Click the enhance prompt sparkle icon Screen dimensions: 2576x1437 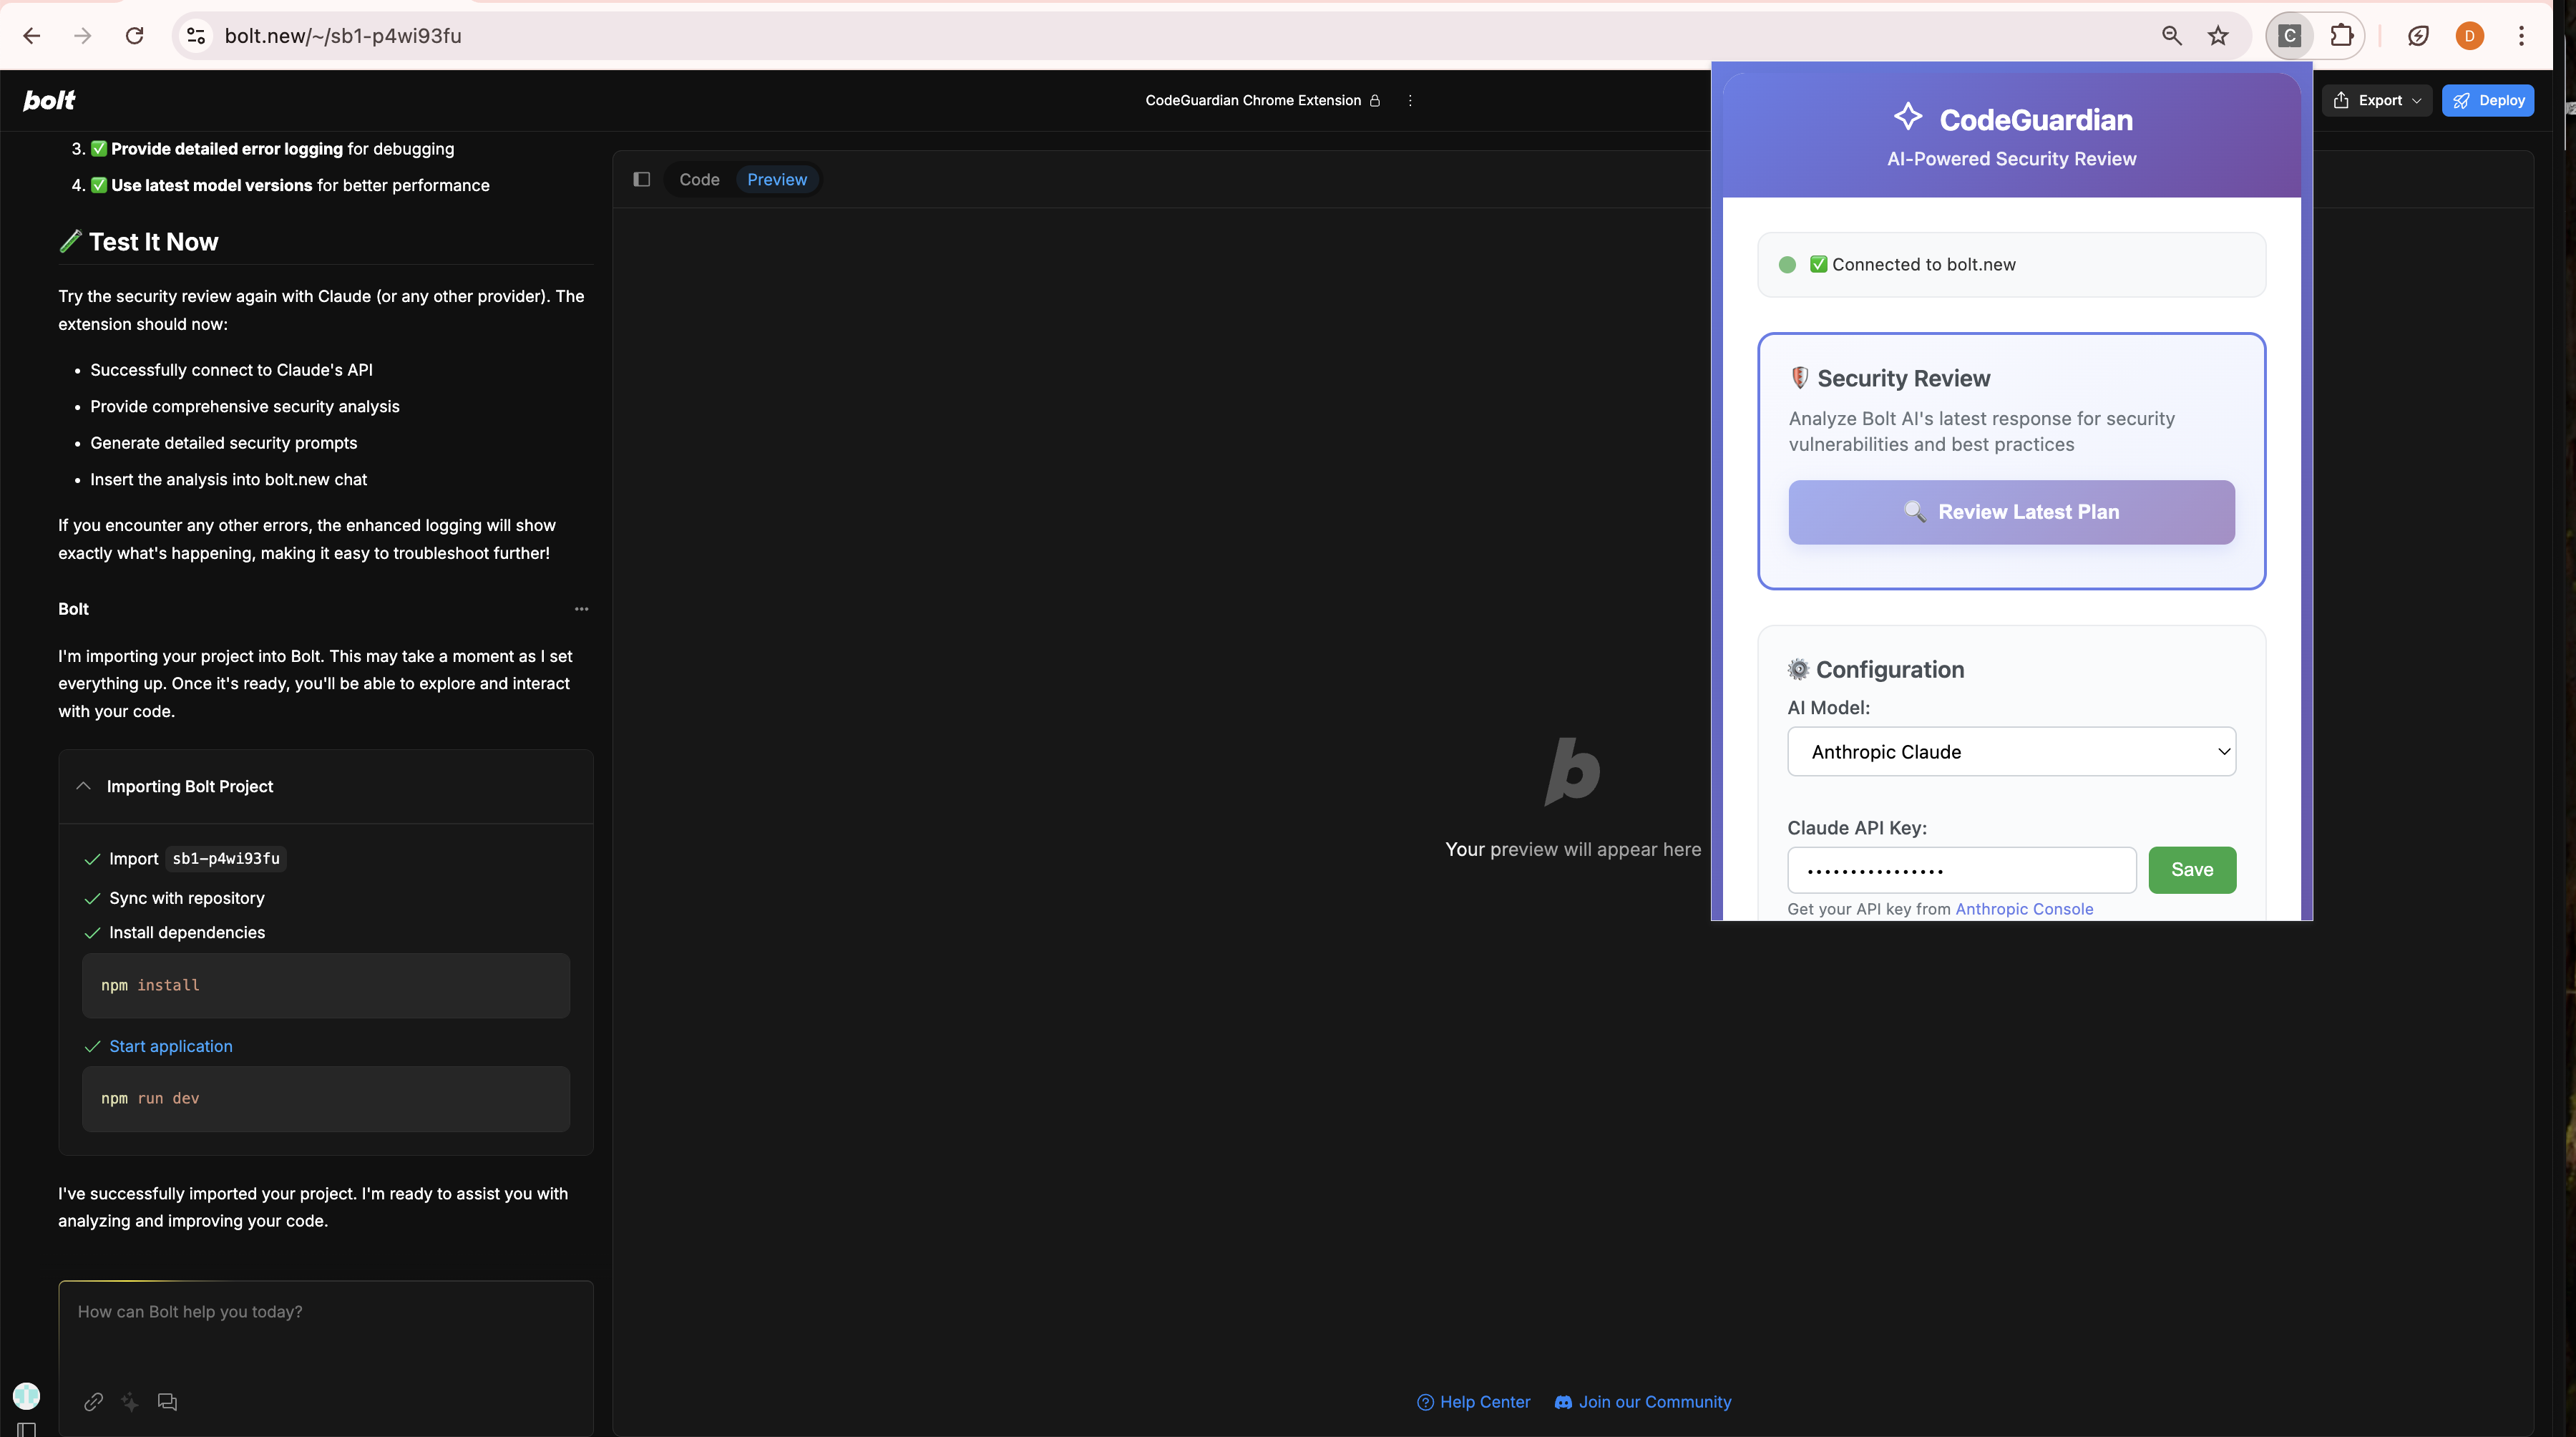[x=130, y=1402]
